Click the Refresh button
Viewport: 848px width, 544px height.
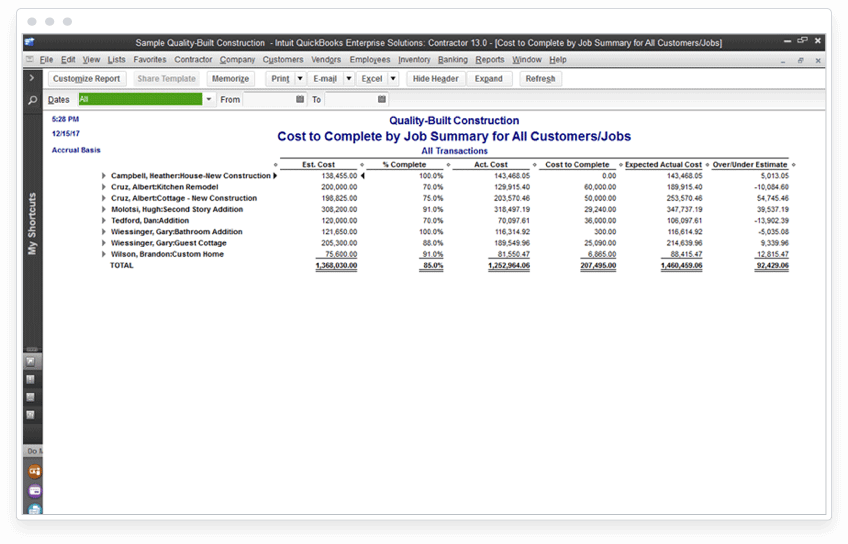point(540,78)
